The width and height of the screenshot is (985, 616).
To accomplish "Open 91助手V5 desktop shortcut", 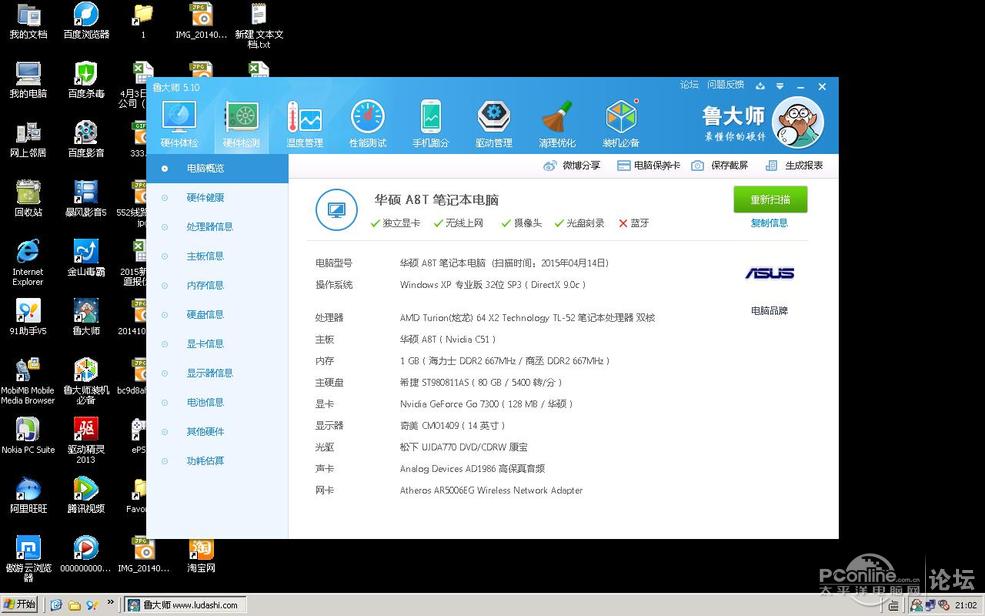I will pyautogui.click(x=28, y=317).
